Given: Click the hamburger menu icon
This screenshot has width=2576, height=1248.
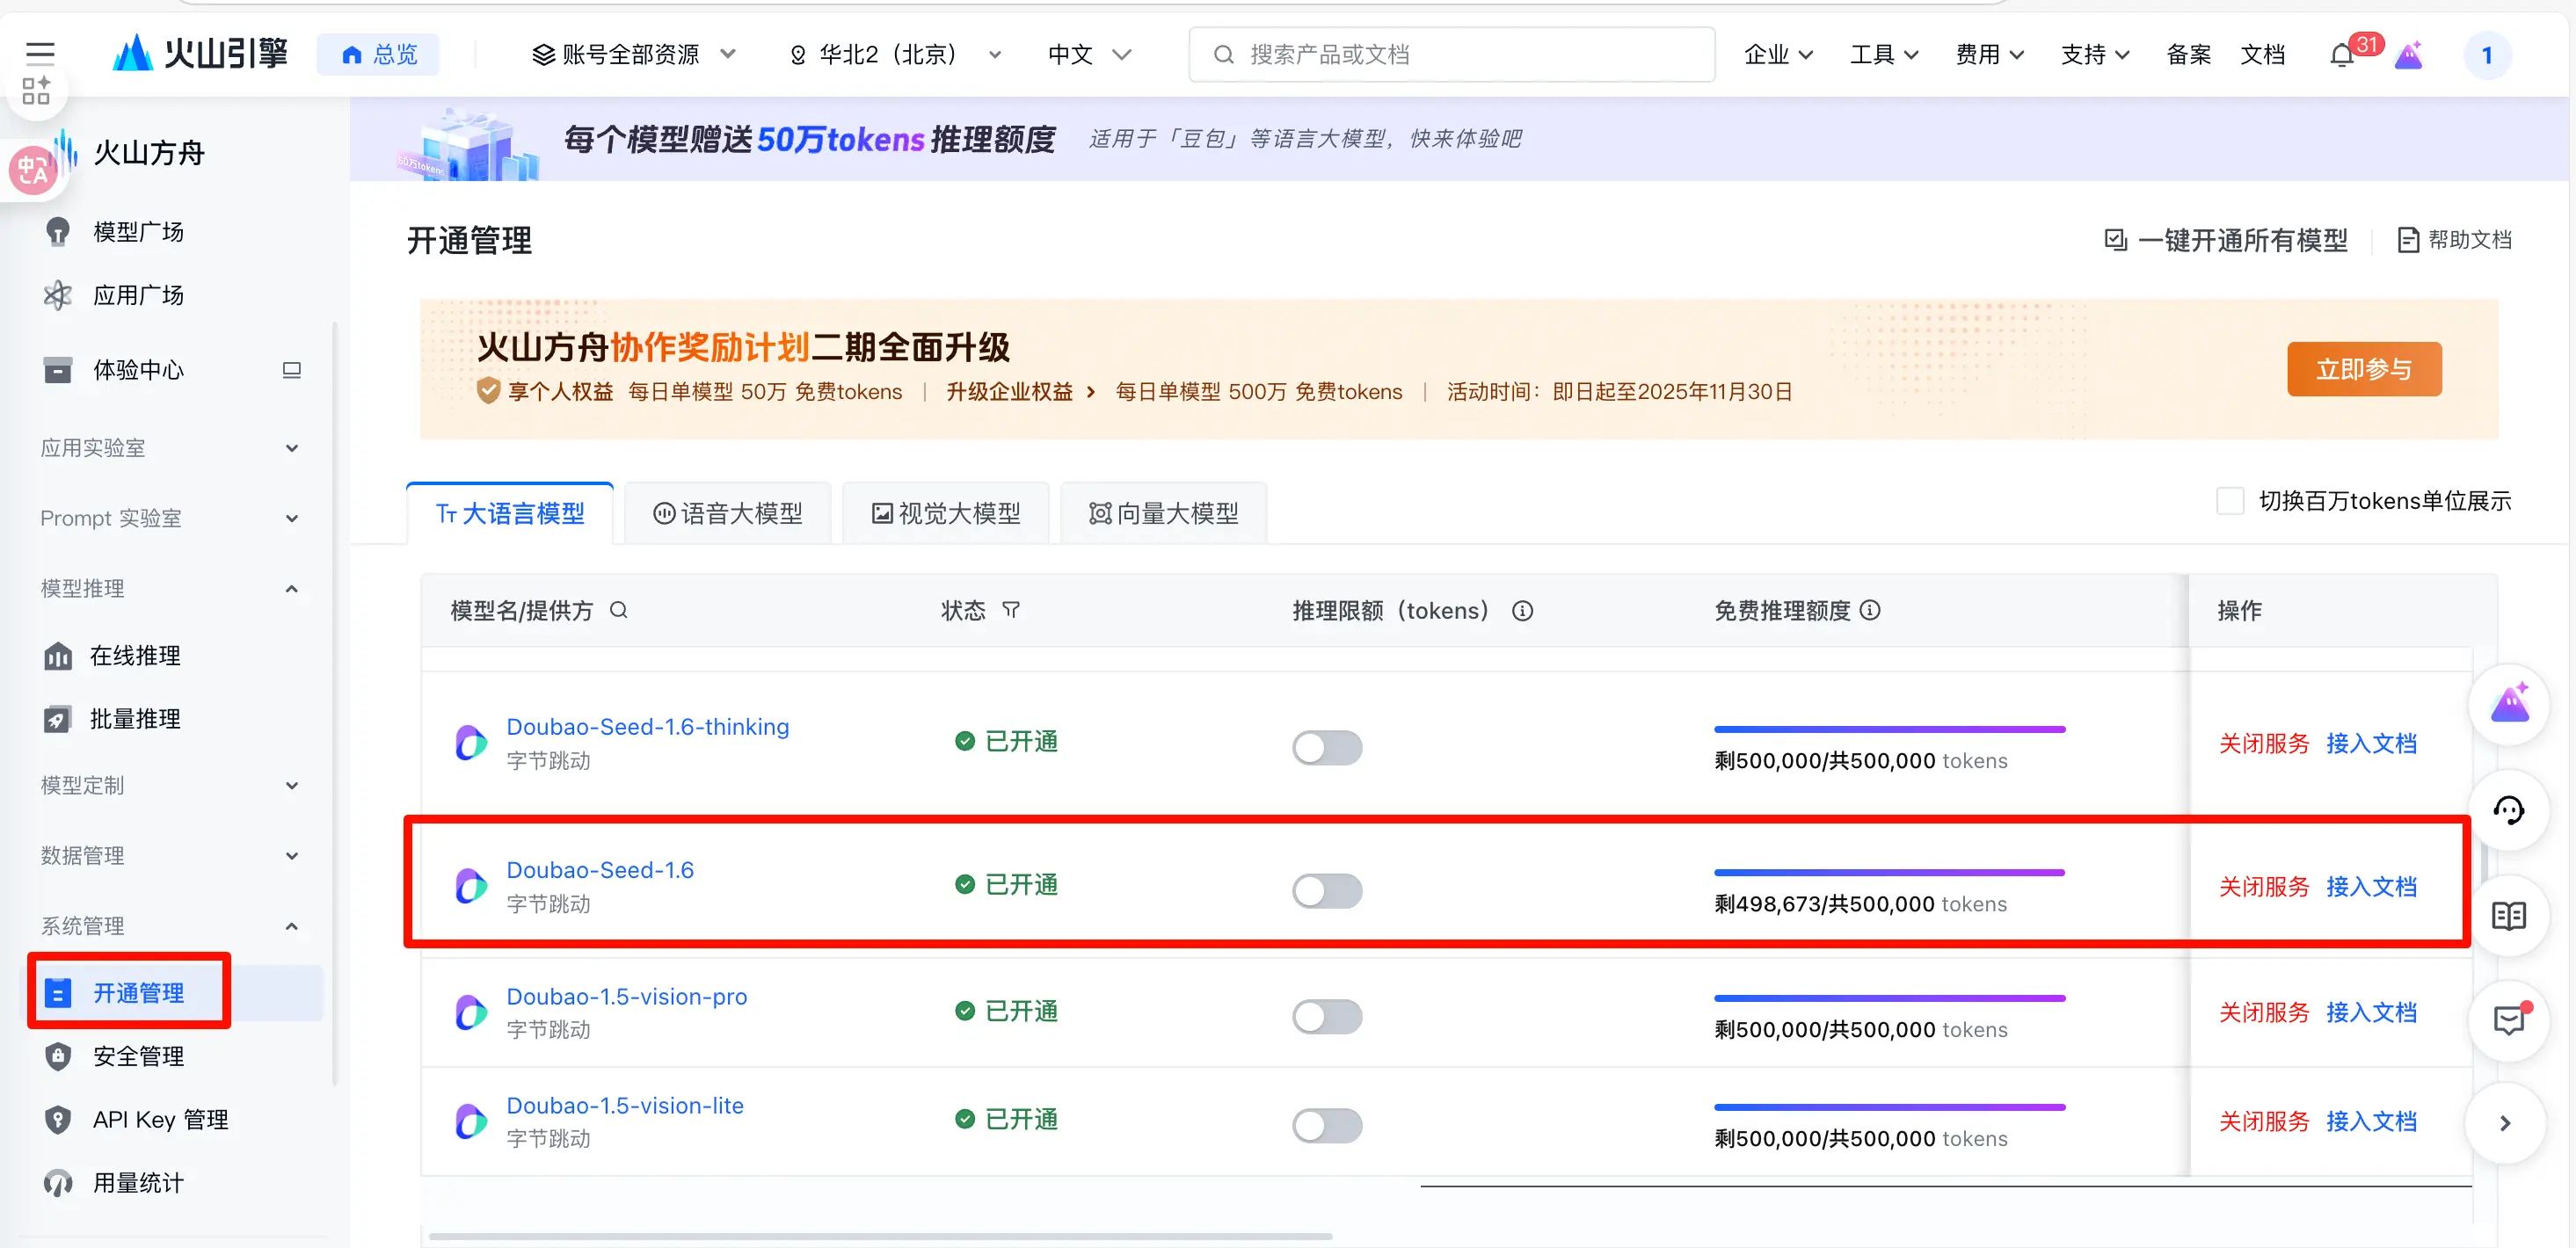Looking at the screenshot, I should tap(40, 52).
